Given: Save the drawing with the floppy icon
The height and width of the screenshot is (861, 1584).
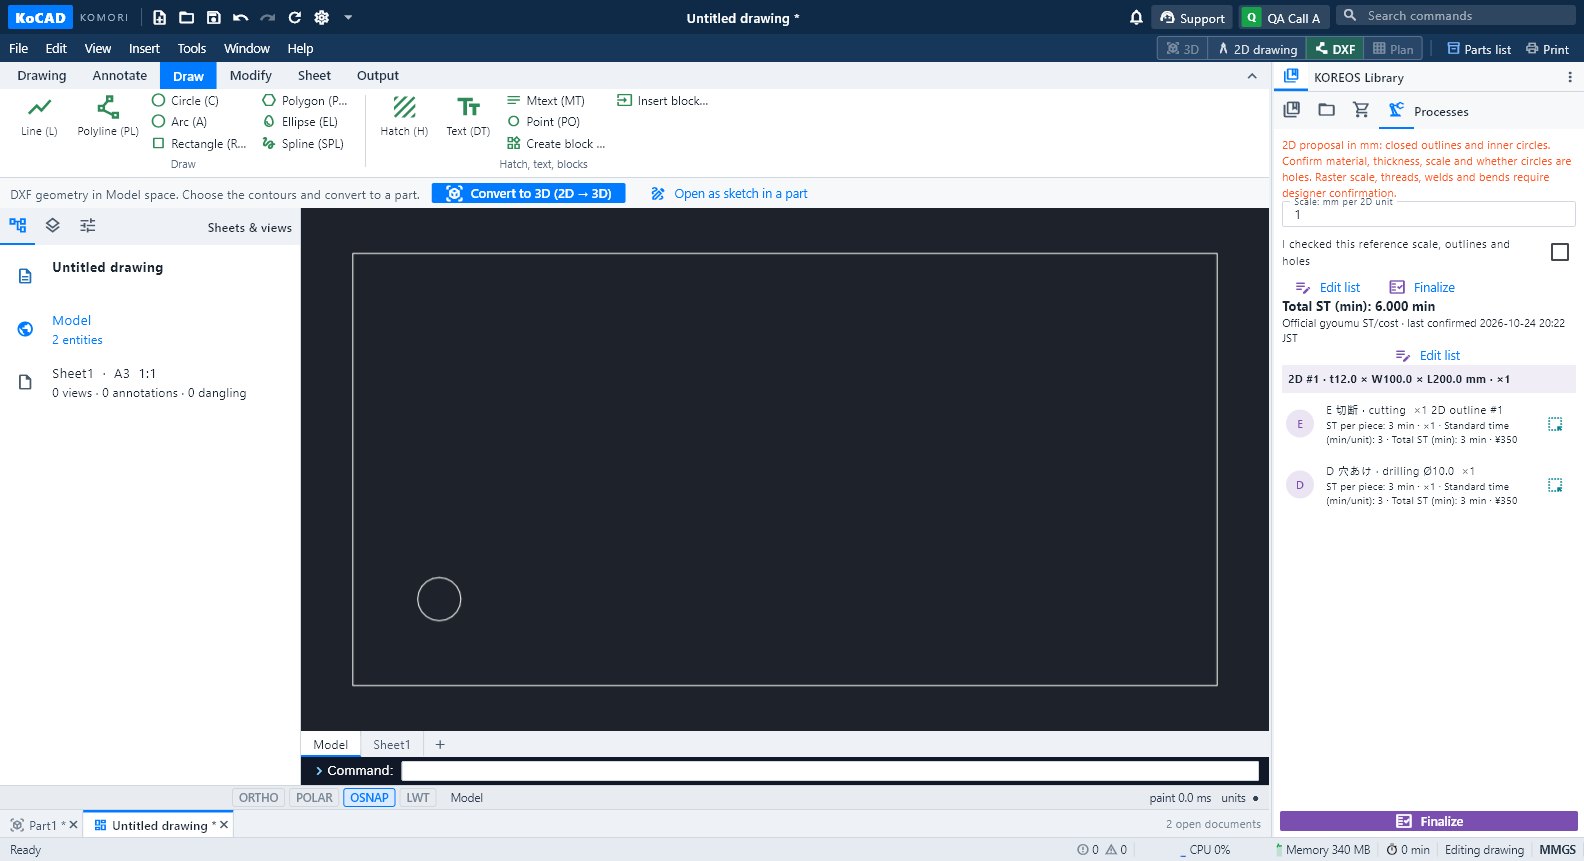Looking at the screenshot, I should [213, 17].
